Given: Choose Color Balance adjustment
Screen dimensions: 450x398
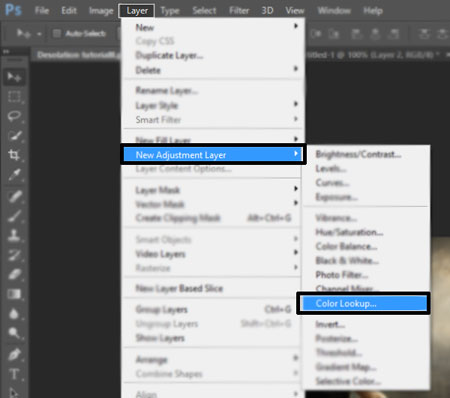Looking at the screenshot, I should point(366,246).
